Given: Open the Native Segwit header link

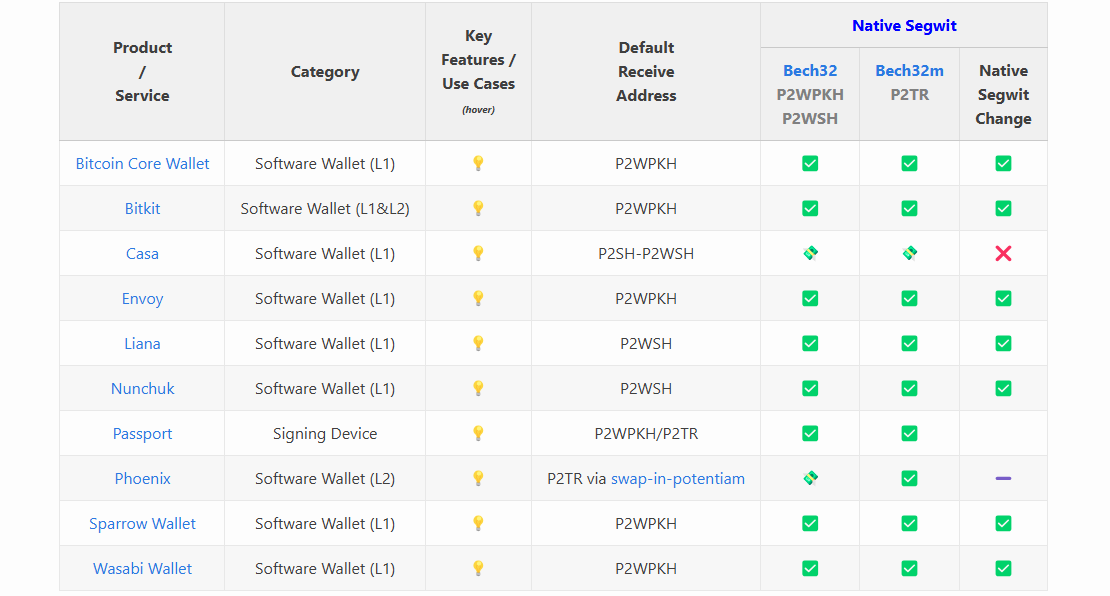Looking at the screenshot, I should tap(904, 25).
